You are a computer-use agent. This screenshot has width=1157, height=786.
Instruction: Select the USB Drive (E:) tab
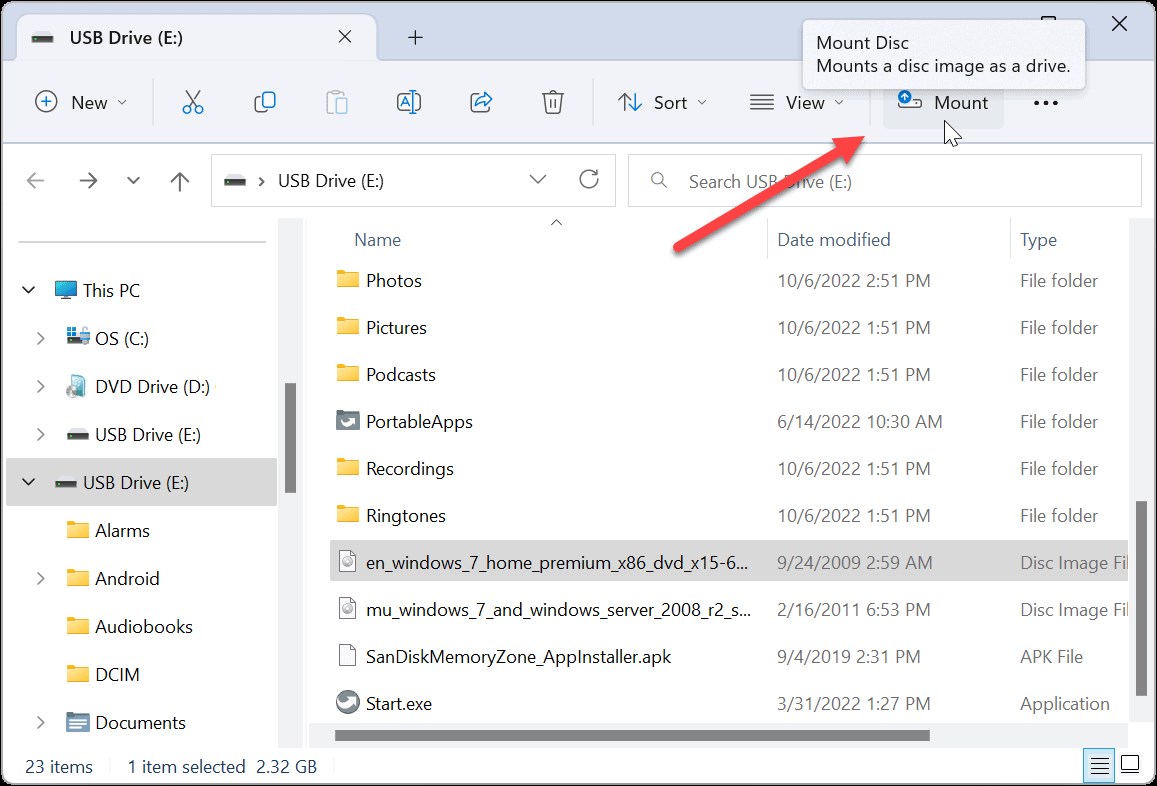coord(150,36)
